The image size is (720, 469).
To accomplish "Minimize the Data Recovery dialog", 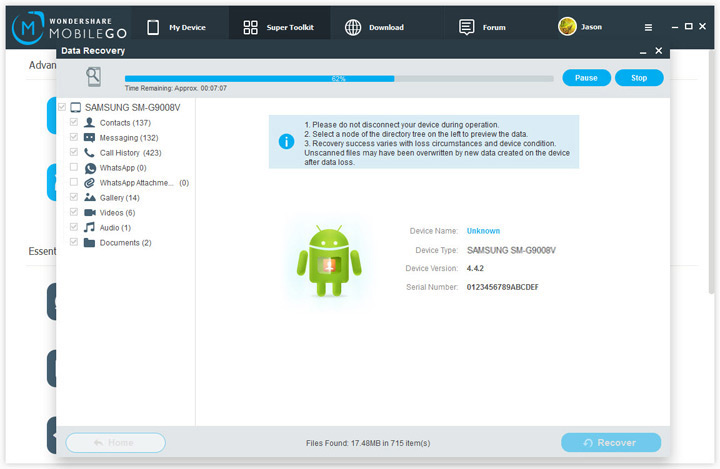I will [x=643, y=51].
